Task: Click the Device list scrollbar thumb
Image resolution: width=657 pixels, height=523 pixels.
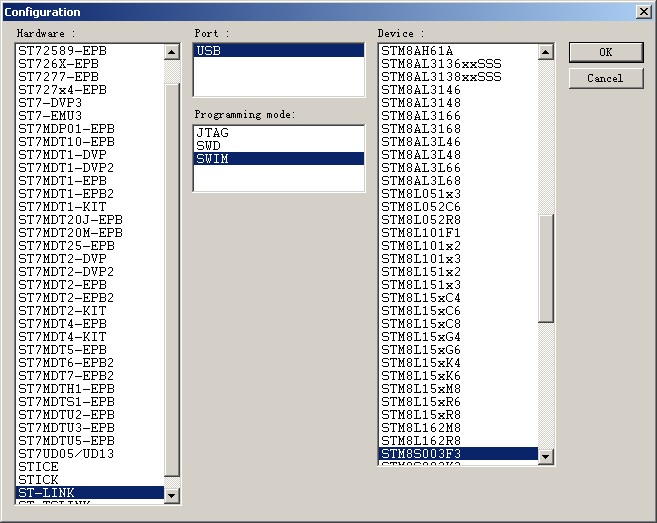Action: tap(546, 268)
